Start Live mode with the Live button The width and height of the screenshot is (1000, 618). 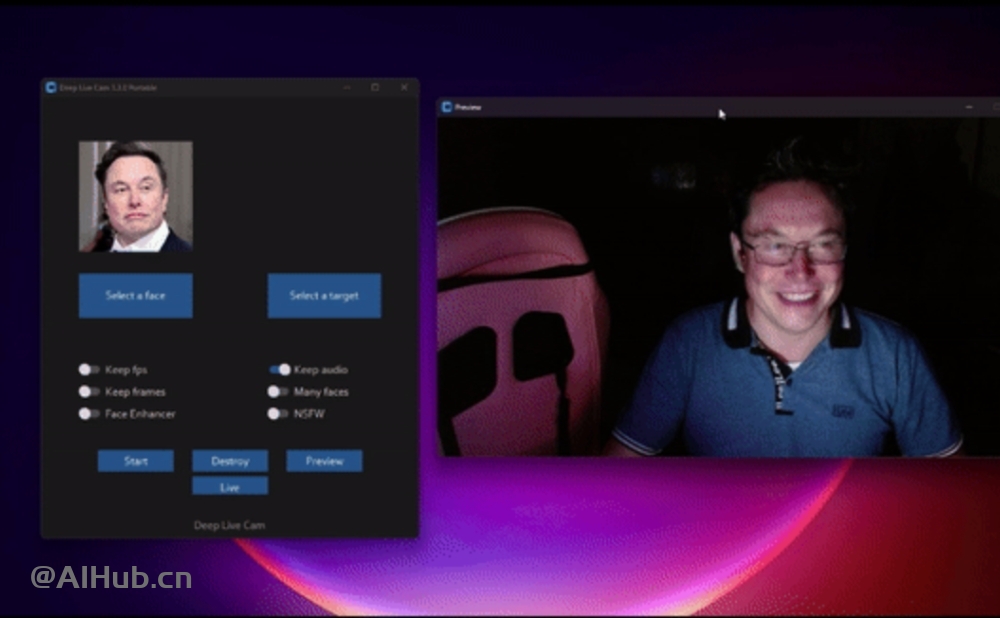click(230, 486)
